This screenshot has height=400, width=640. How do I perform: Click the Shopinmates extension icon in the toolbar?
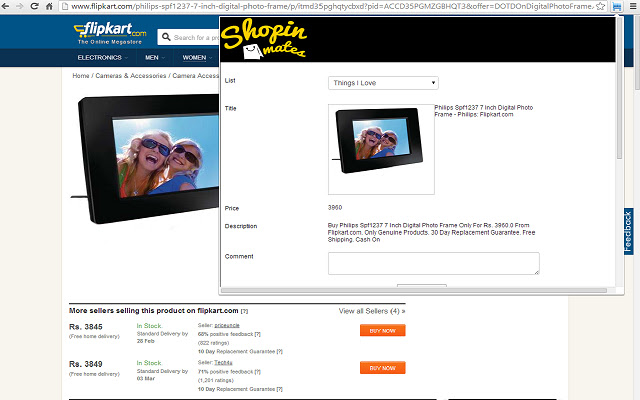617,6
